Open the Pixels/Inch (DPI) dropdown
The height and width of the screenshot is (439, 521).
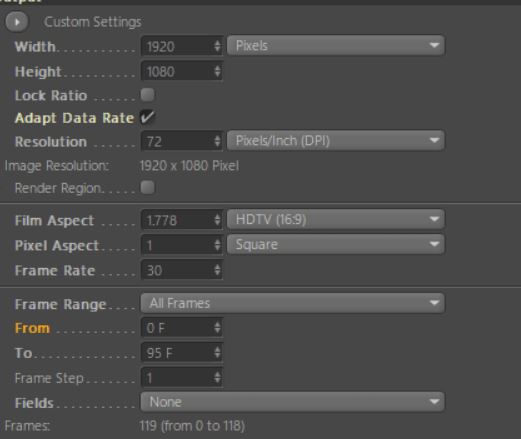tap(336, 140)
